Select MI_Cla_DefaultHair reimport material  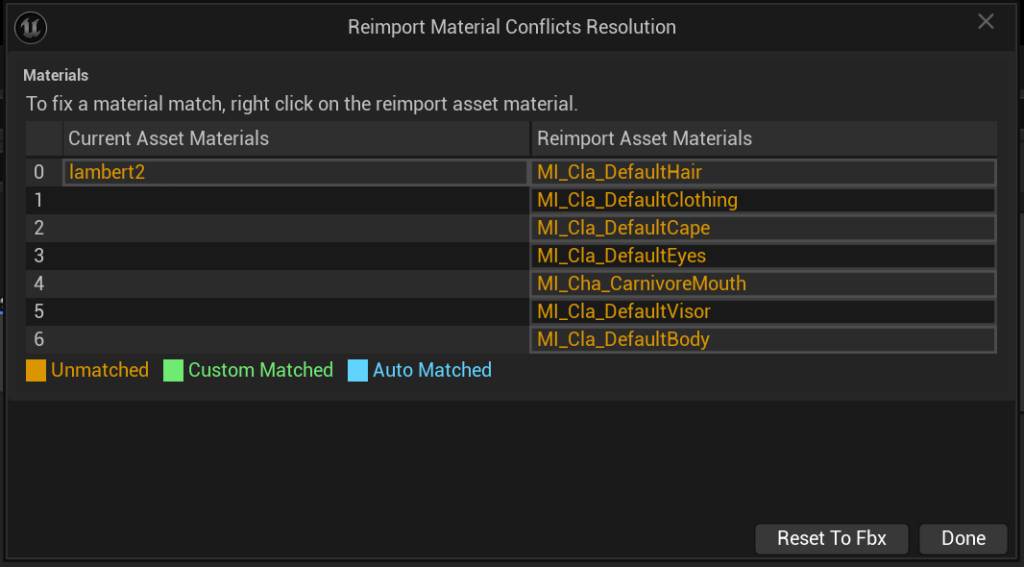[x=763, y=172]
